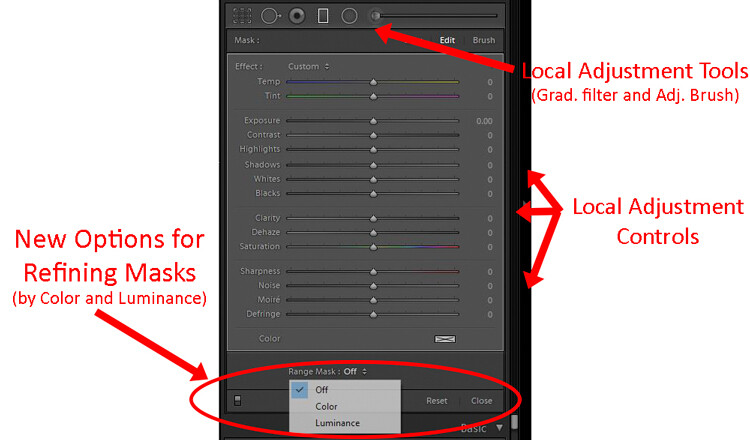The image size is (750, 440).
Task: Select the Crop Overlay tool icon
Action: (x=242, y=16)
